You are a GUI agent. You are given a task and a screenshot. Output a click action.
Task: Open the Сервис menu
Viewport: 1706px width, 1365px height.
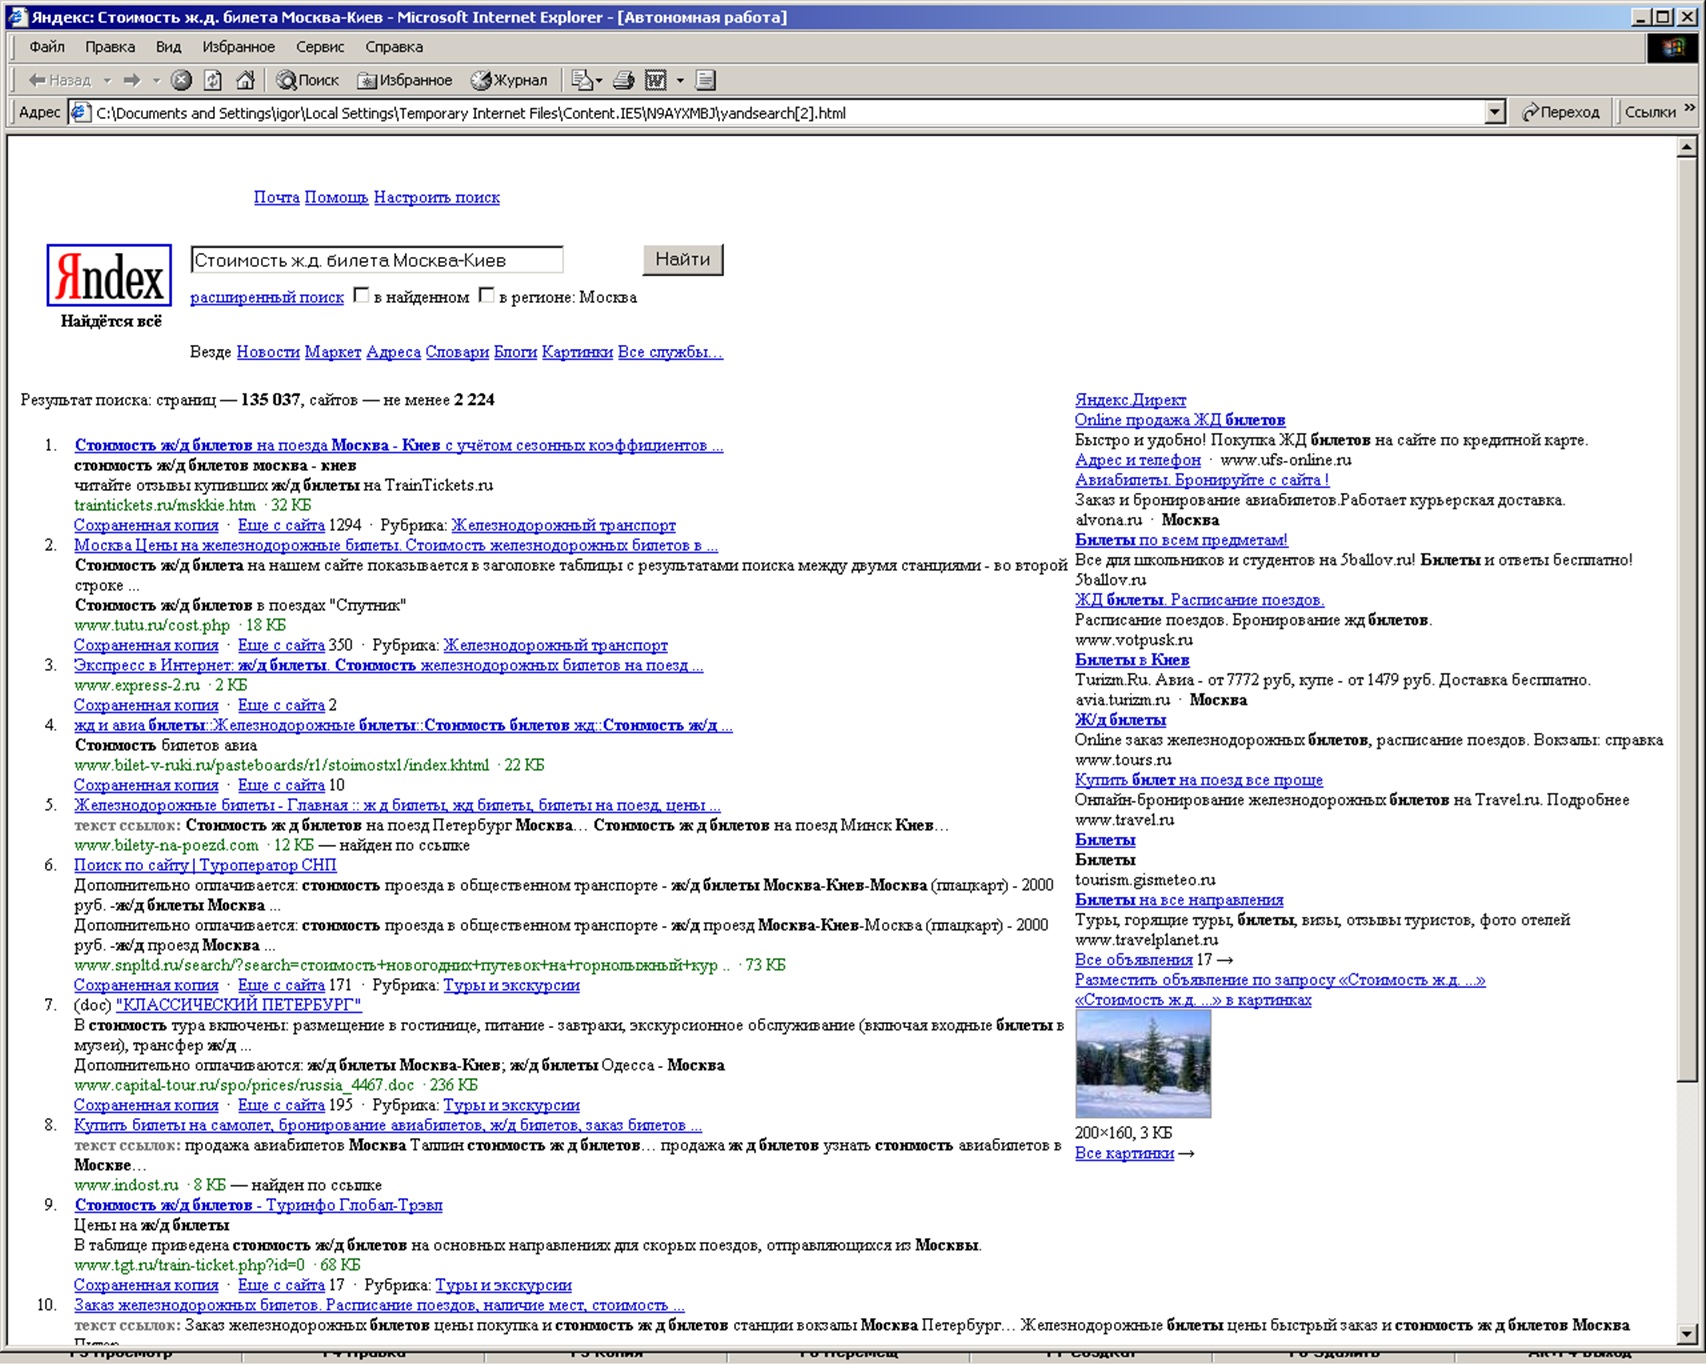(x=320, y=47)
